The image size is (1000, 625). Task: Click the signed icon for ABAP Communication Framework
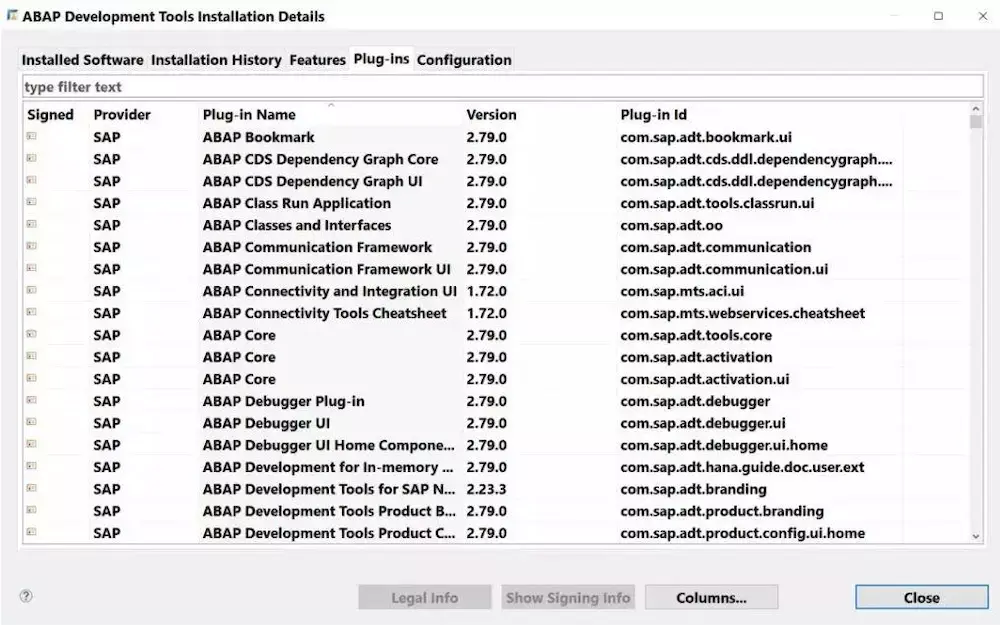32,247
